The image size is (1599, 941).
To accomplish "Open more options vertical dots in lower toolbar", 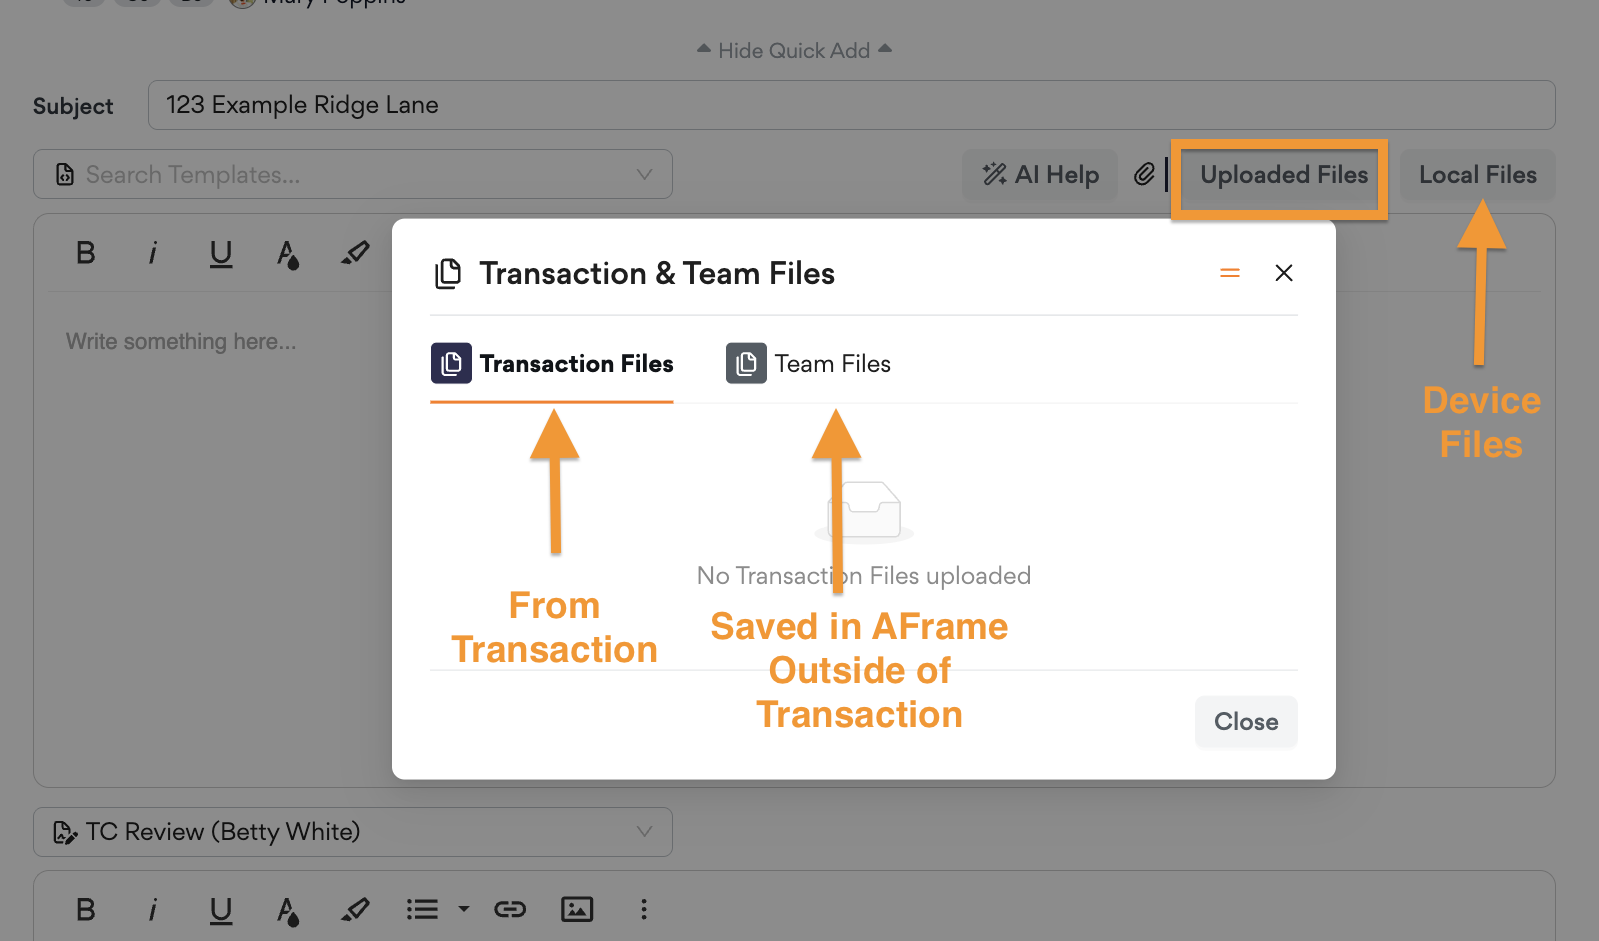I will click(644, 909).
